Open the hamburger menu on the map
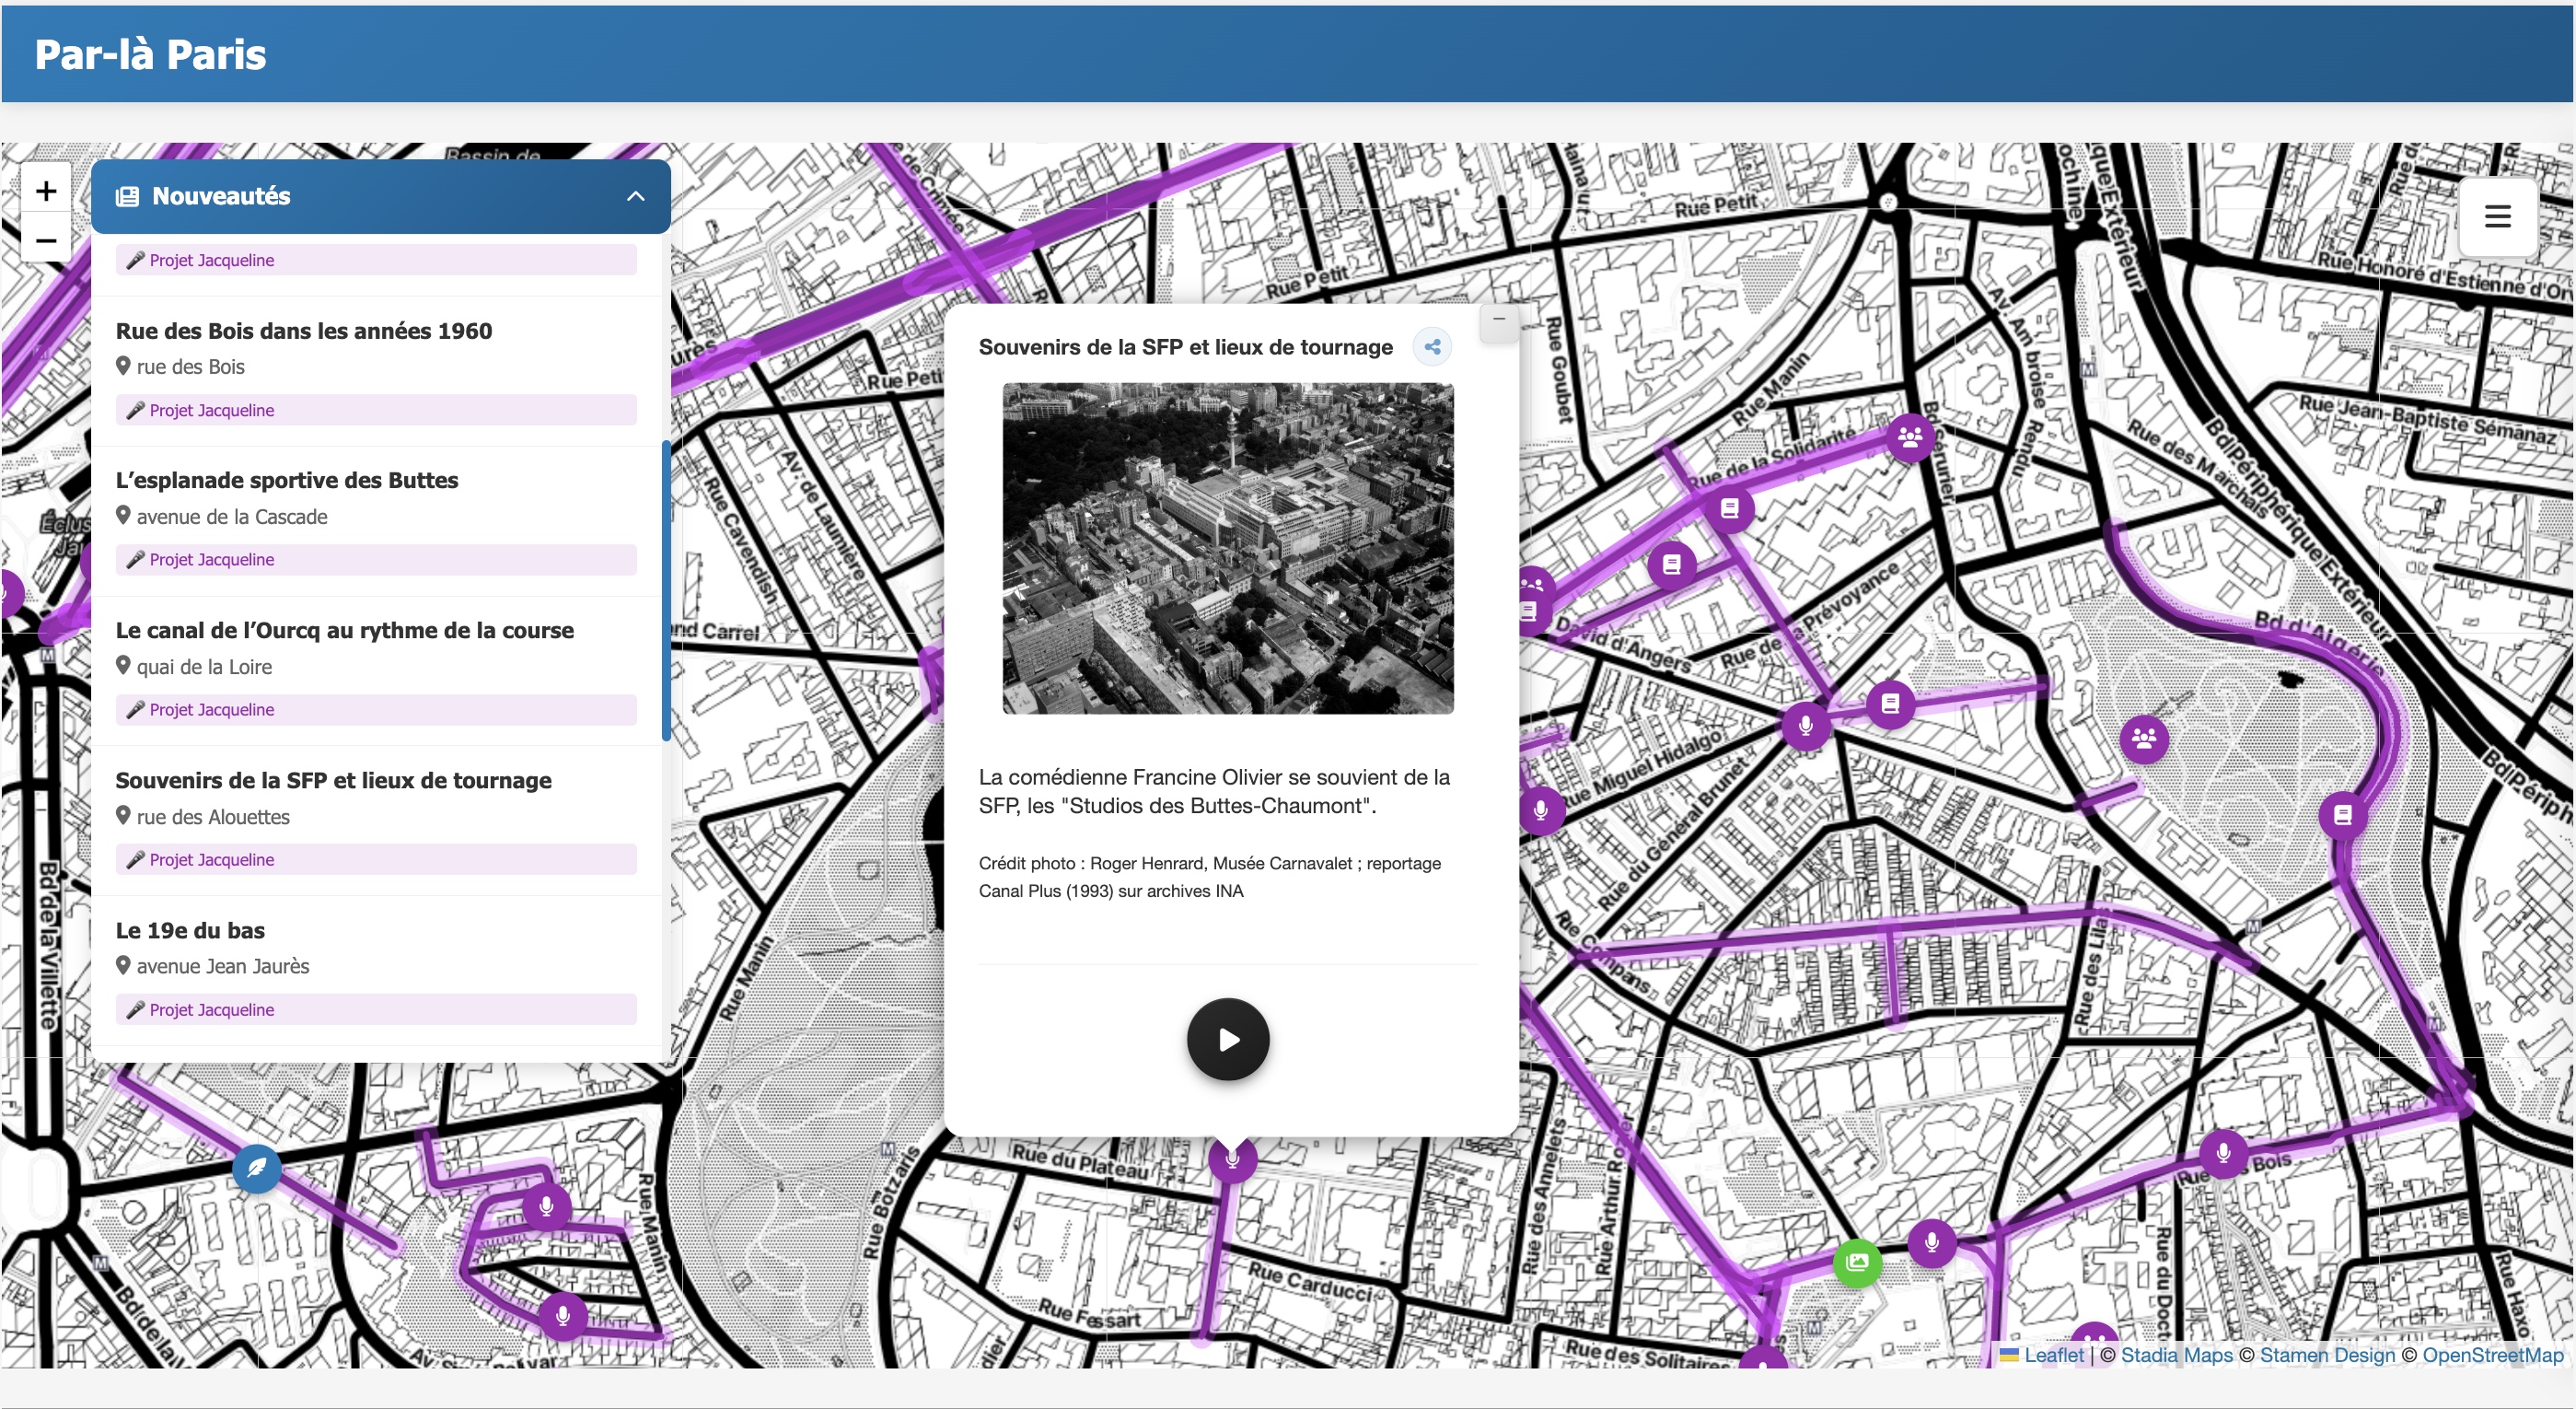The image size is (2576, 1409). (x=2497, y=217)
